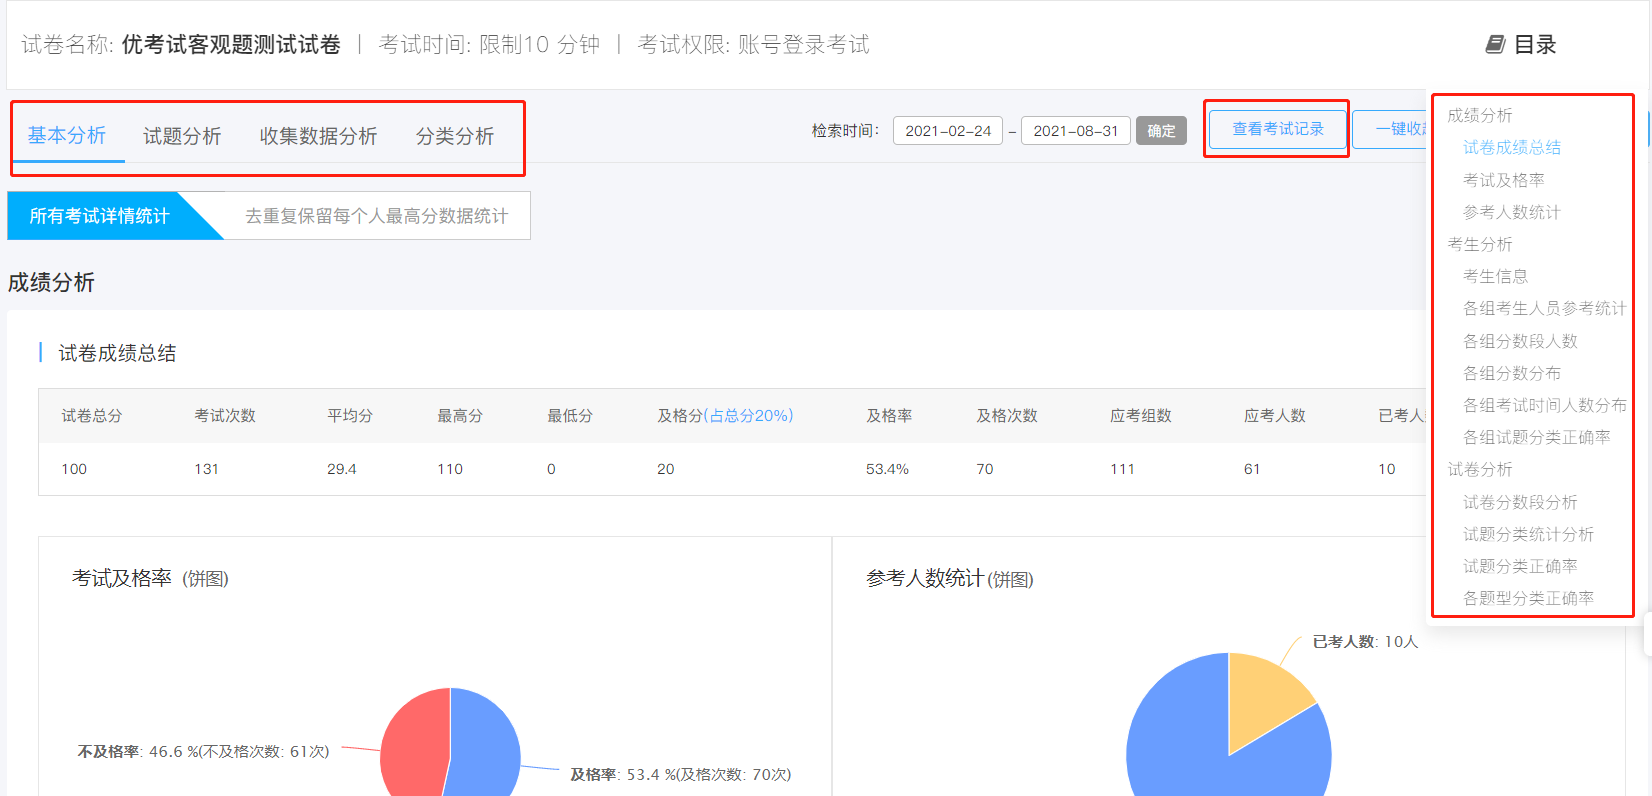Click the 考生分析 directory heading
1652x796 pixels.
click(x=1480, y=244)
